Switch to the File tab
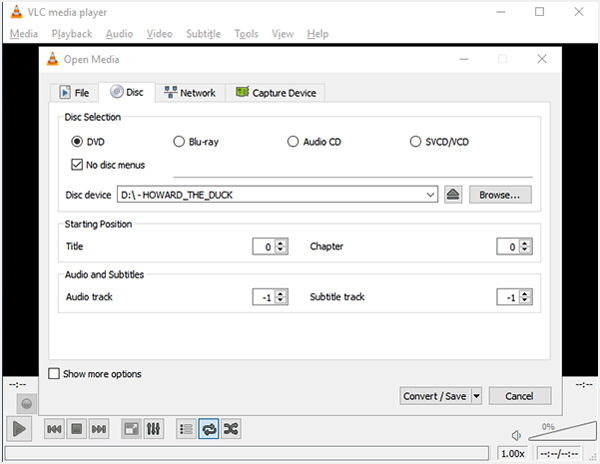Viewport: 600px width, 464px height. (74, 93)
